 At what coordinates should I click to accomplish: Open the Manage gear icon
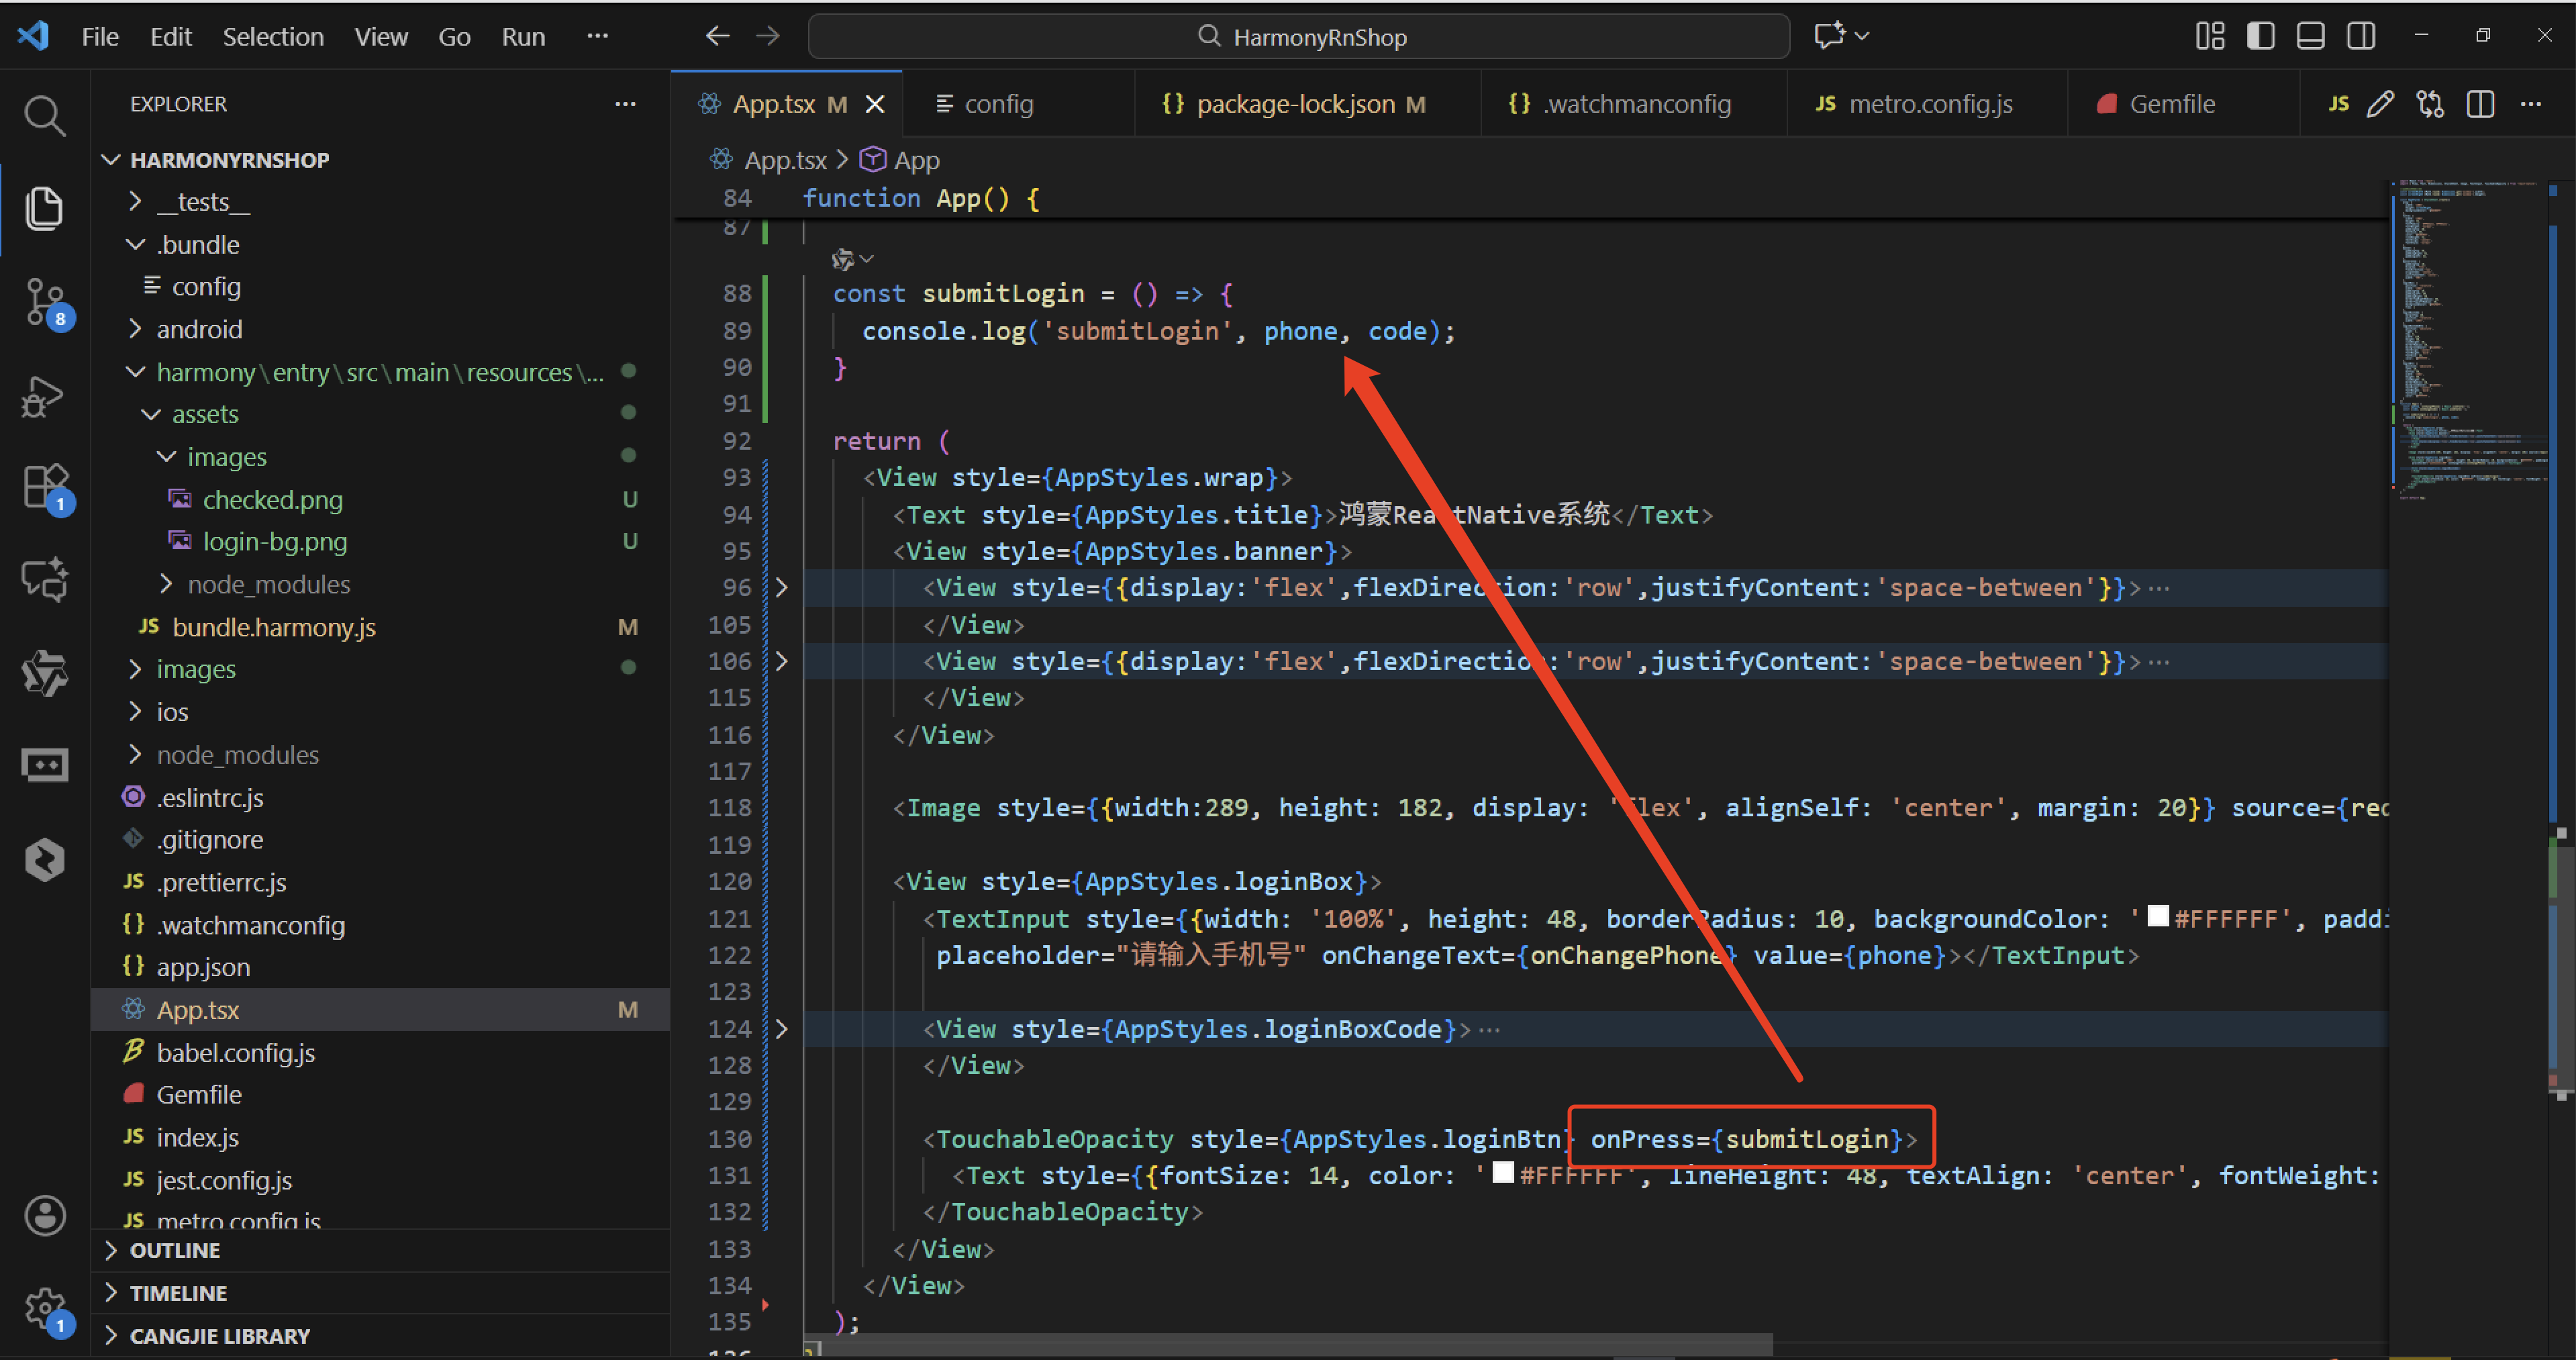click(x=44, y=1306)
